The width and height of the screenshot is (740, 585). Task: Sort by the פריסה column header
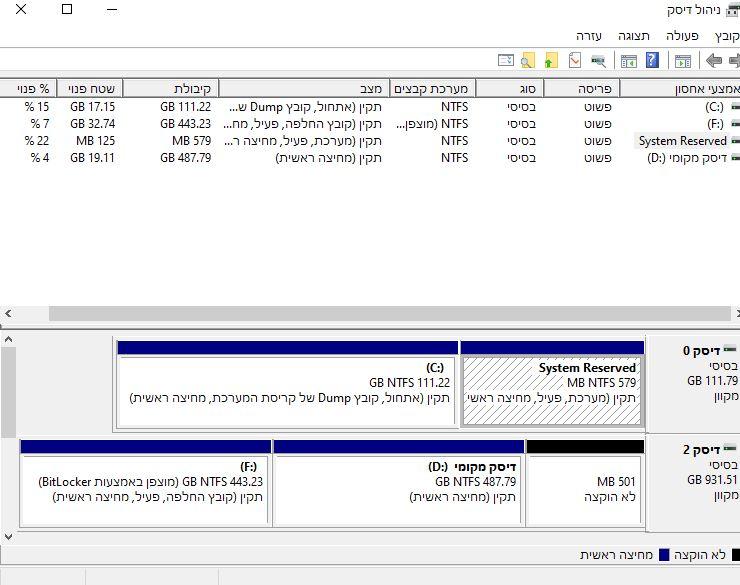pos(581,88)
